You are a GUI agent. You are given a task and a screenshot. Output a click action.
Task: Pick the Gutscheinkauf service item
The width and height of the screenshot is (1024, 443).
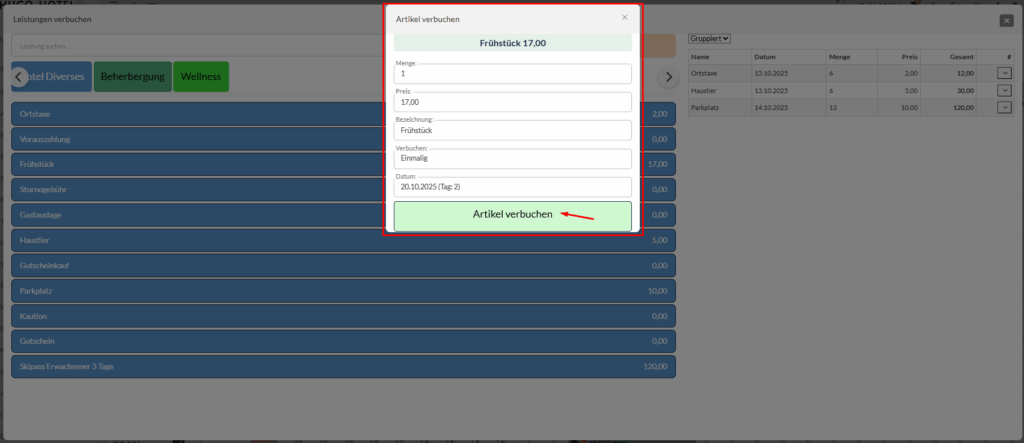pyautogui.click(x=200, y=266)
